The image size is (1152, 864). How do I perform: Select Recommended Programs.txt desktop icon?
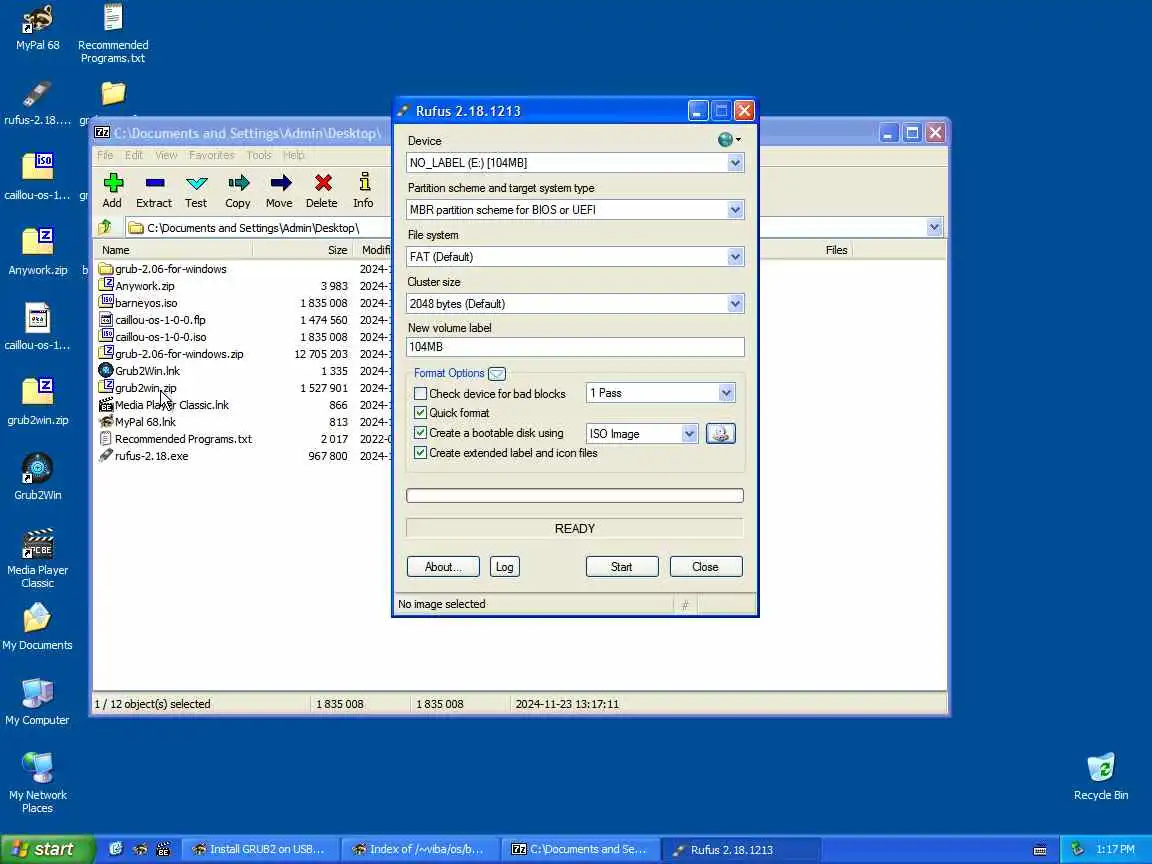113,32
